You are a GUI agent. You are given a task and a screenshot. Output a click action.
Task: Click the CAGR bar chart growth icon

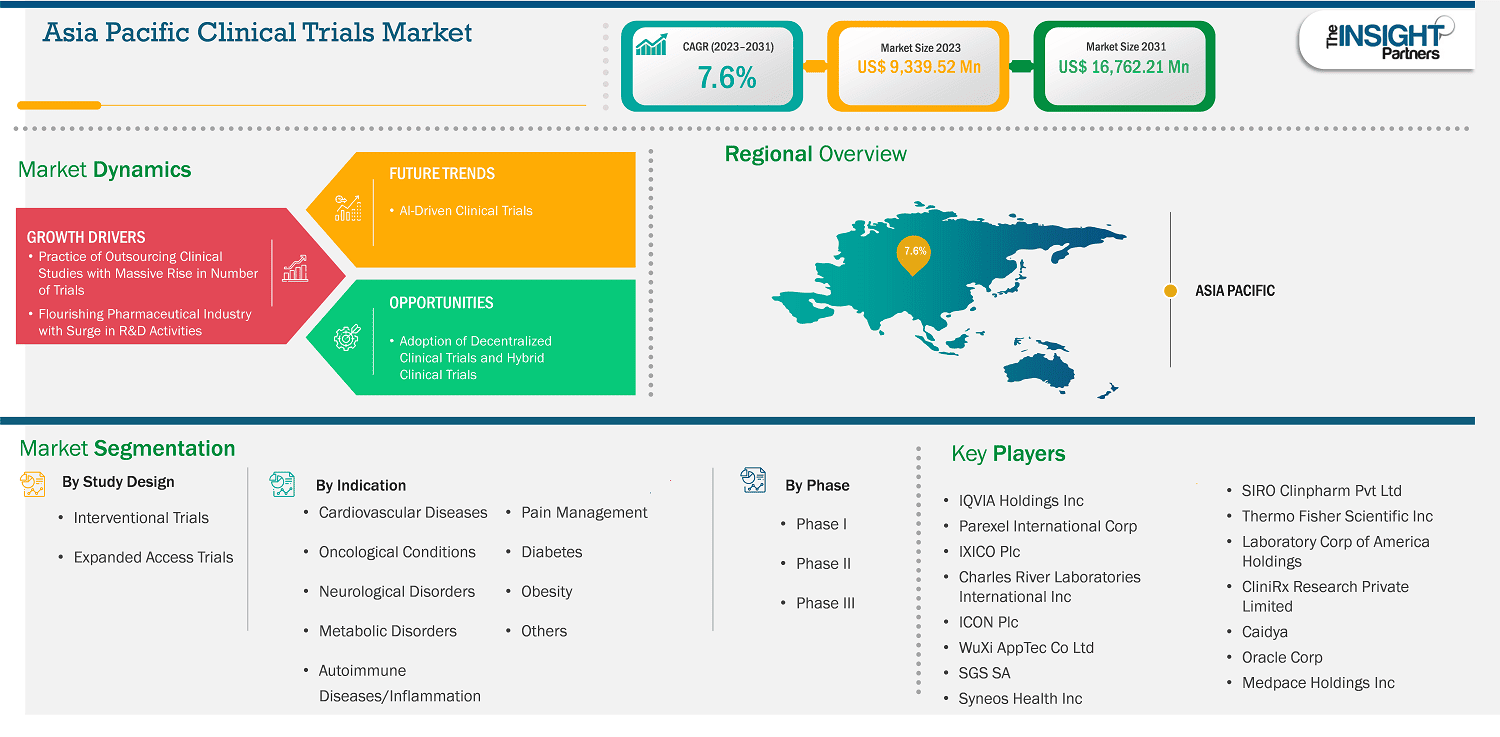point(651,46)
